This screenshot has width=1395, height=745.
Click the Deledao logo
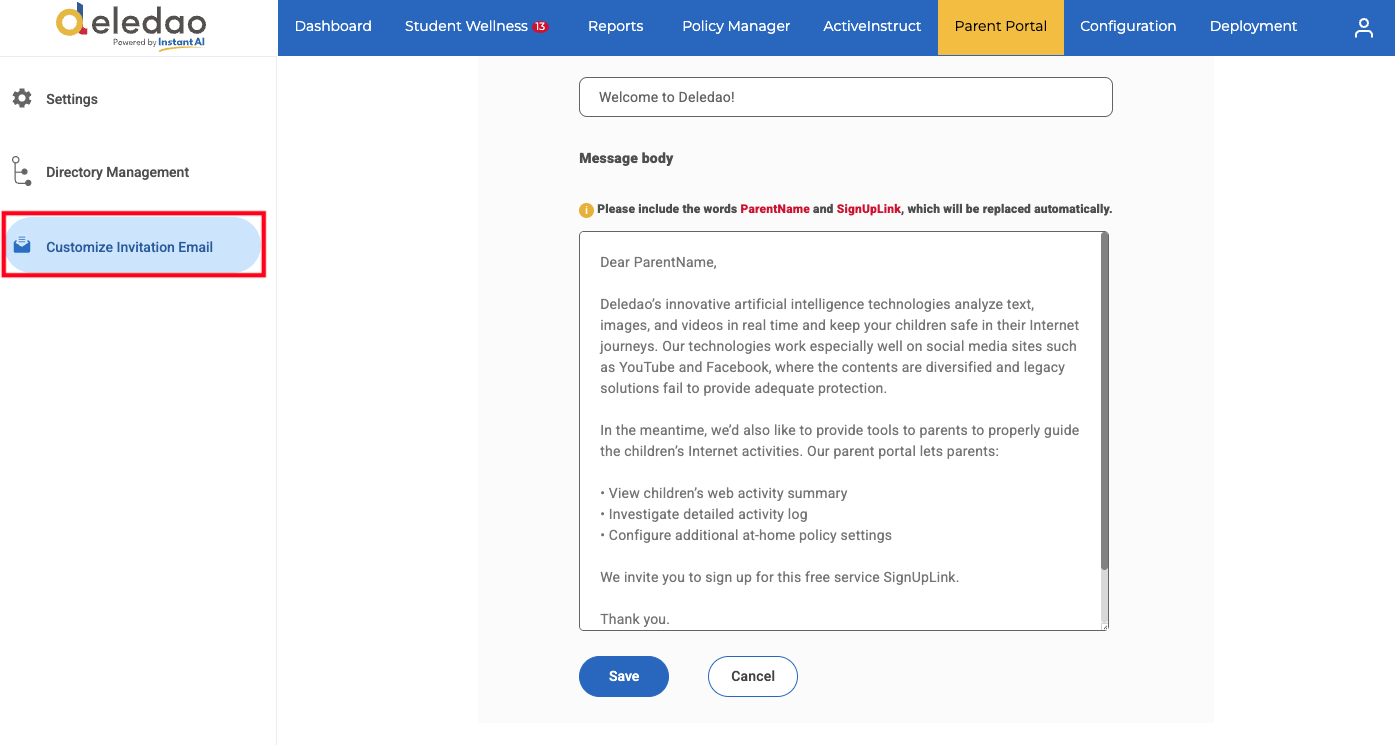point(131,25)
